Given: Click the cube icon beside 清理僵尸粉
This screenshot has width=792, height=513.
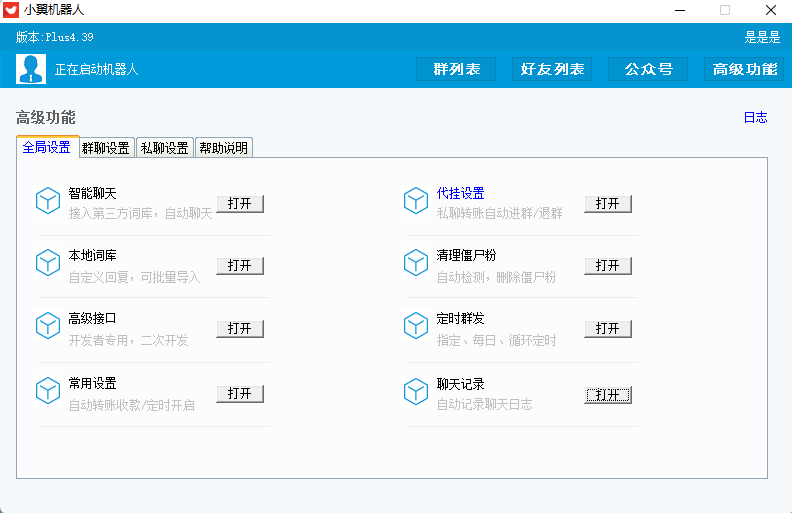Looking at the screenshot, I should [x=416, y=263].
